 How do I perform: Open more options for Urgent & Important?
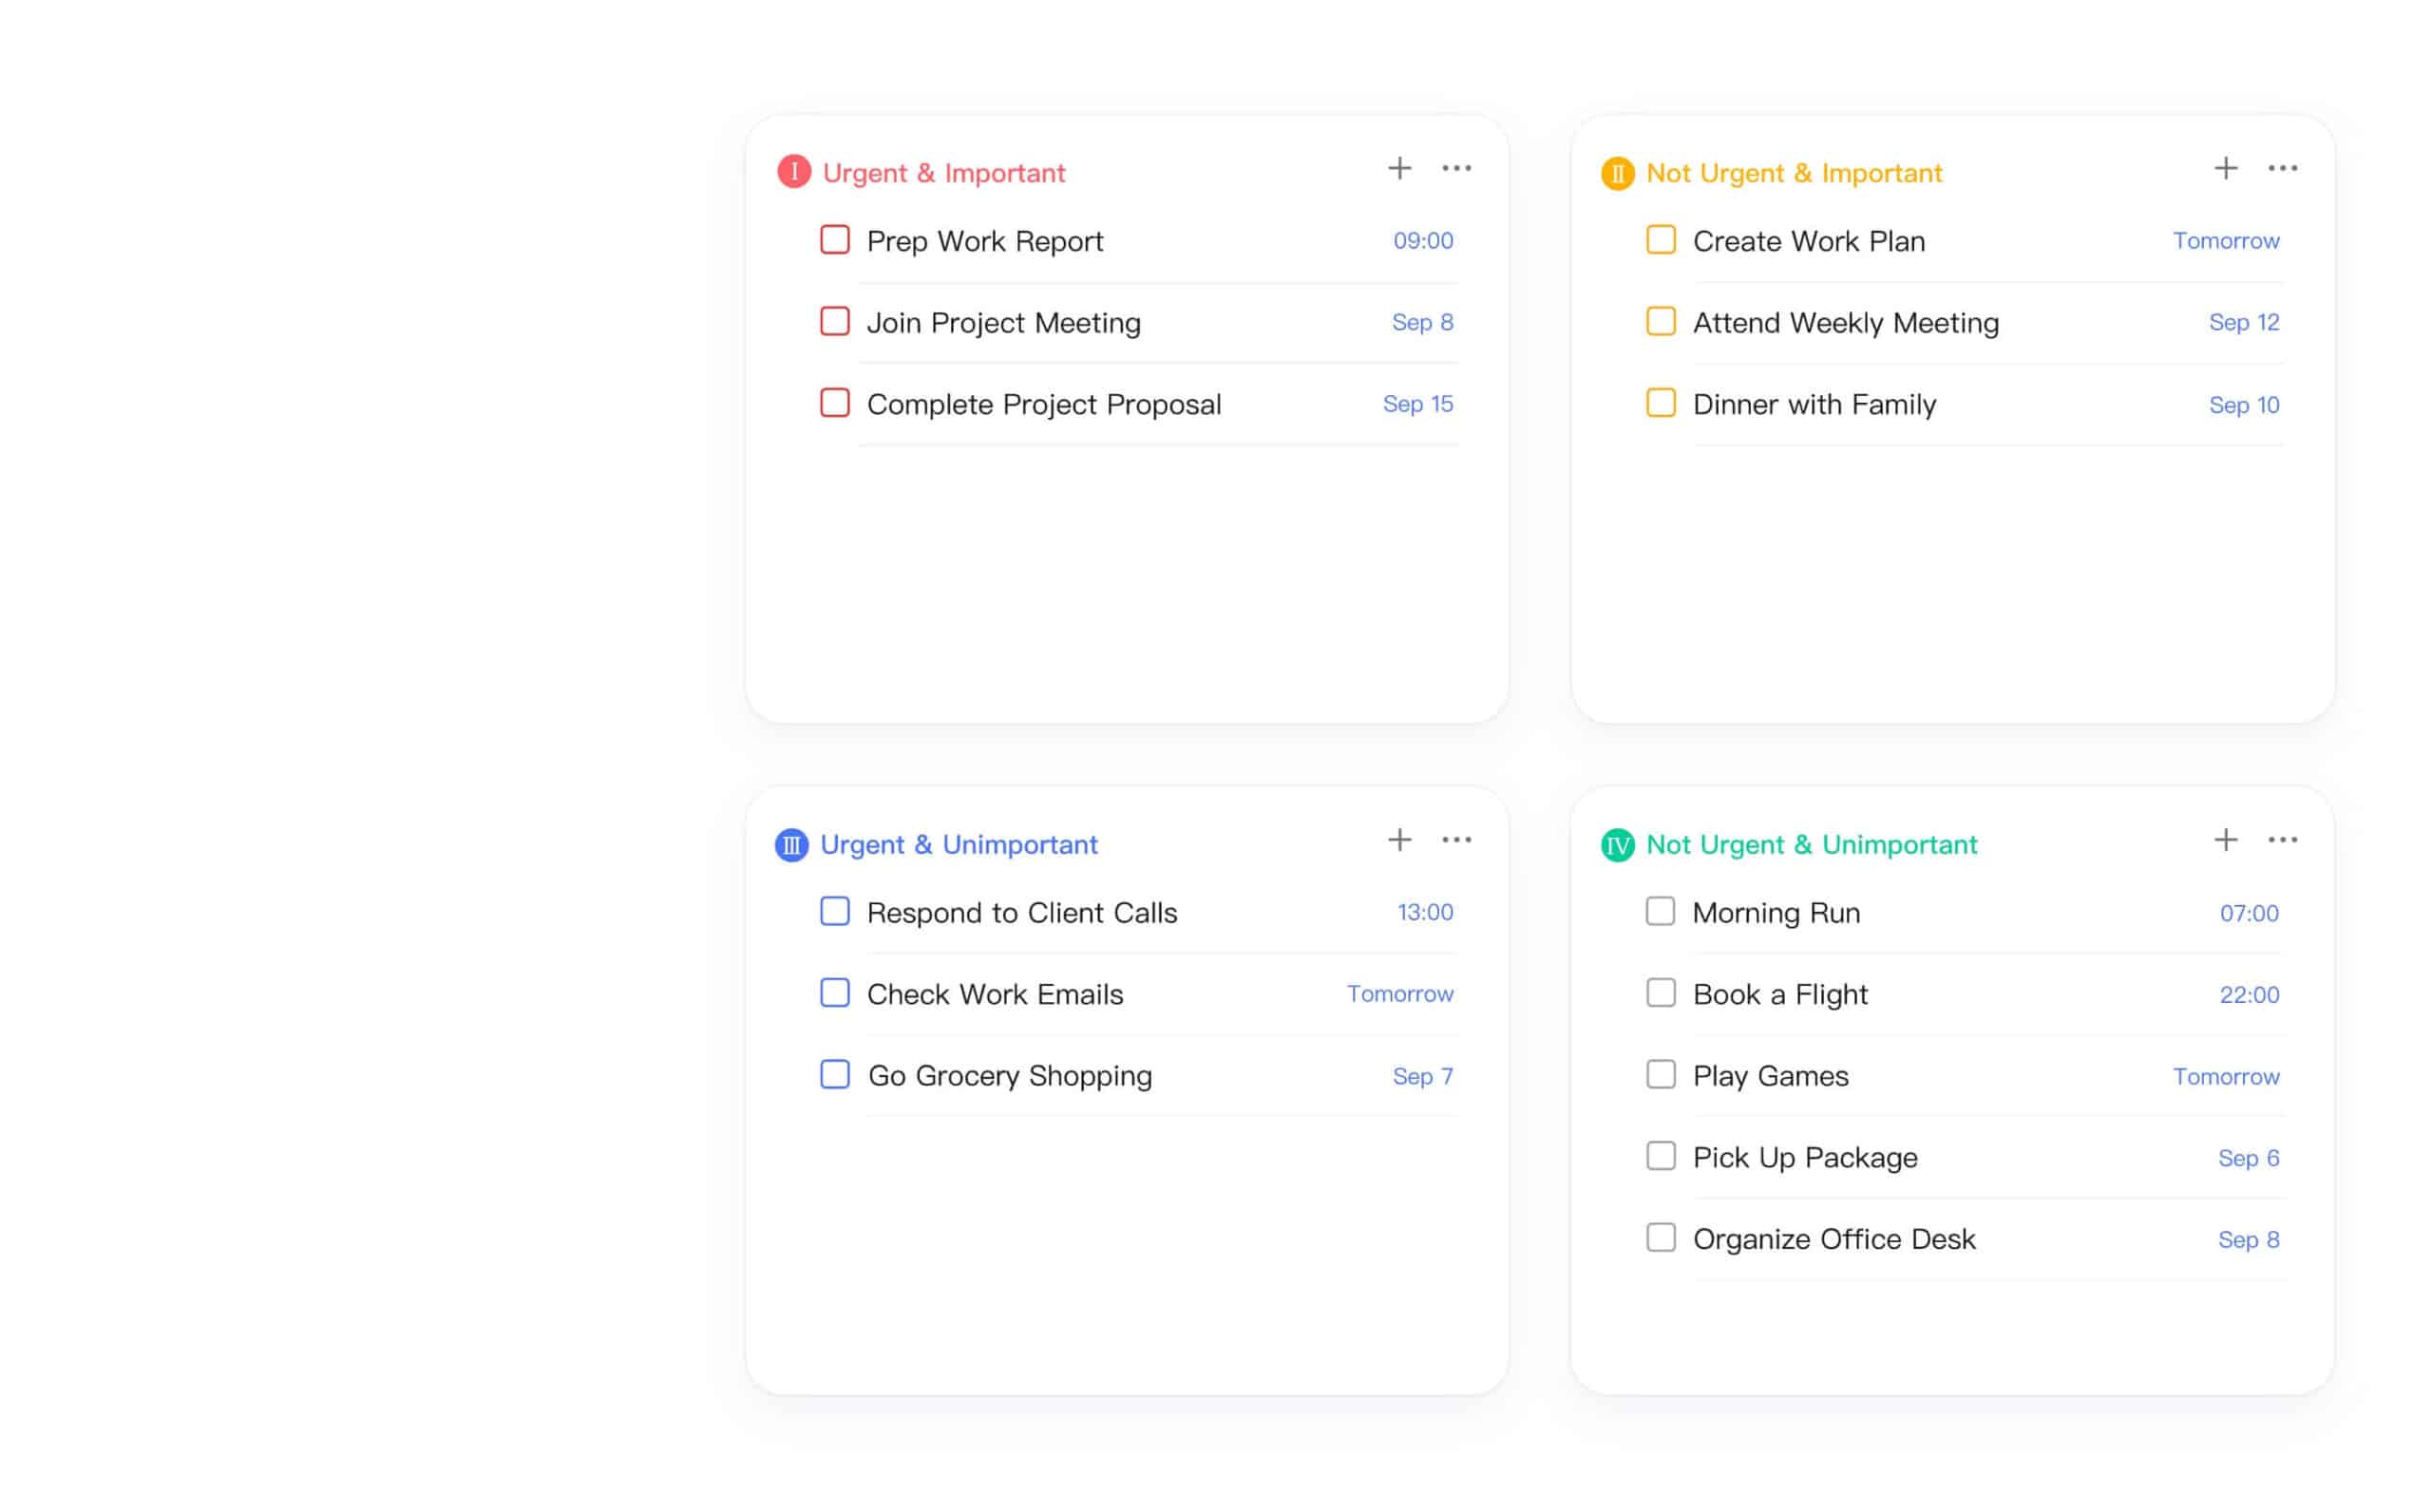[x=1457, y=168]
